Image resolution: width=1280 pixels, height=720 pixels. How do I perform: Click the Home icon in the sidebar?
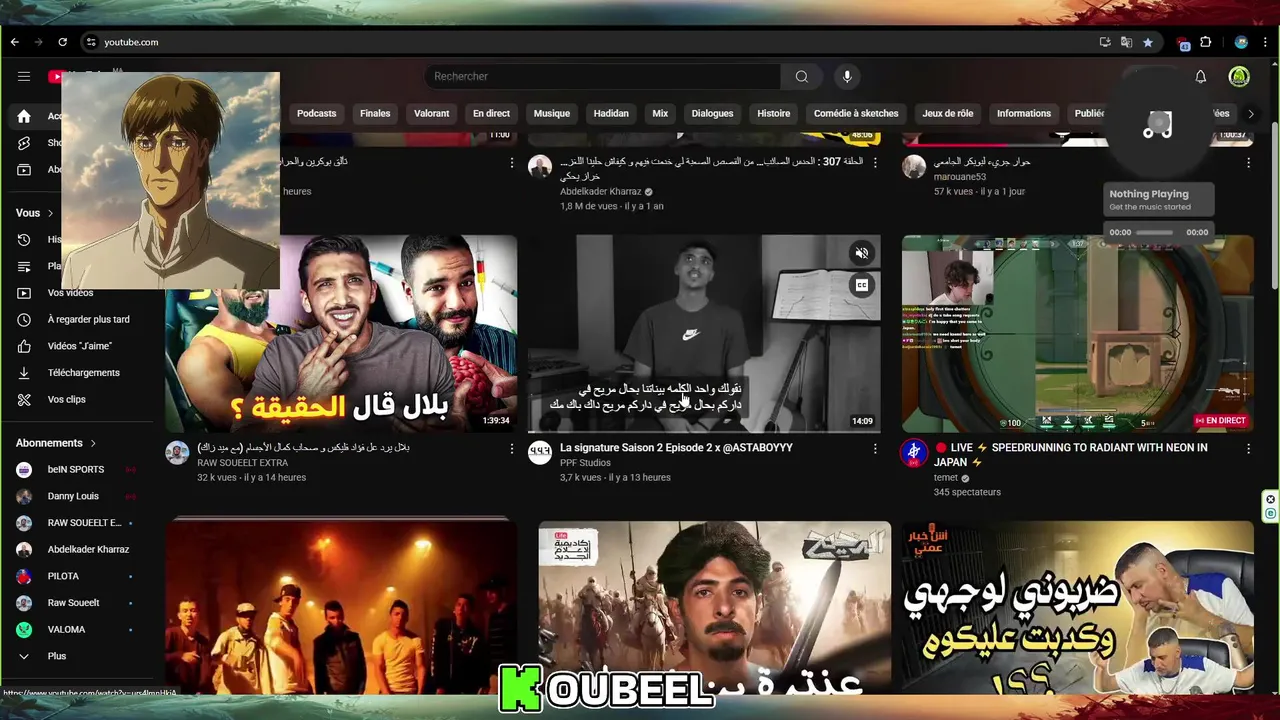coord(24,116)
